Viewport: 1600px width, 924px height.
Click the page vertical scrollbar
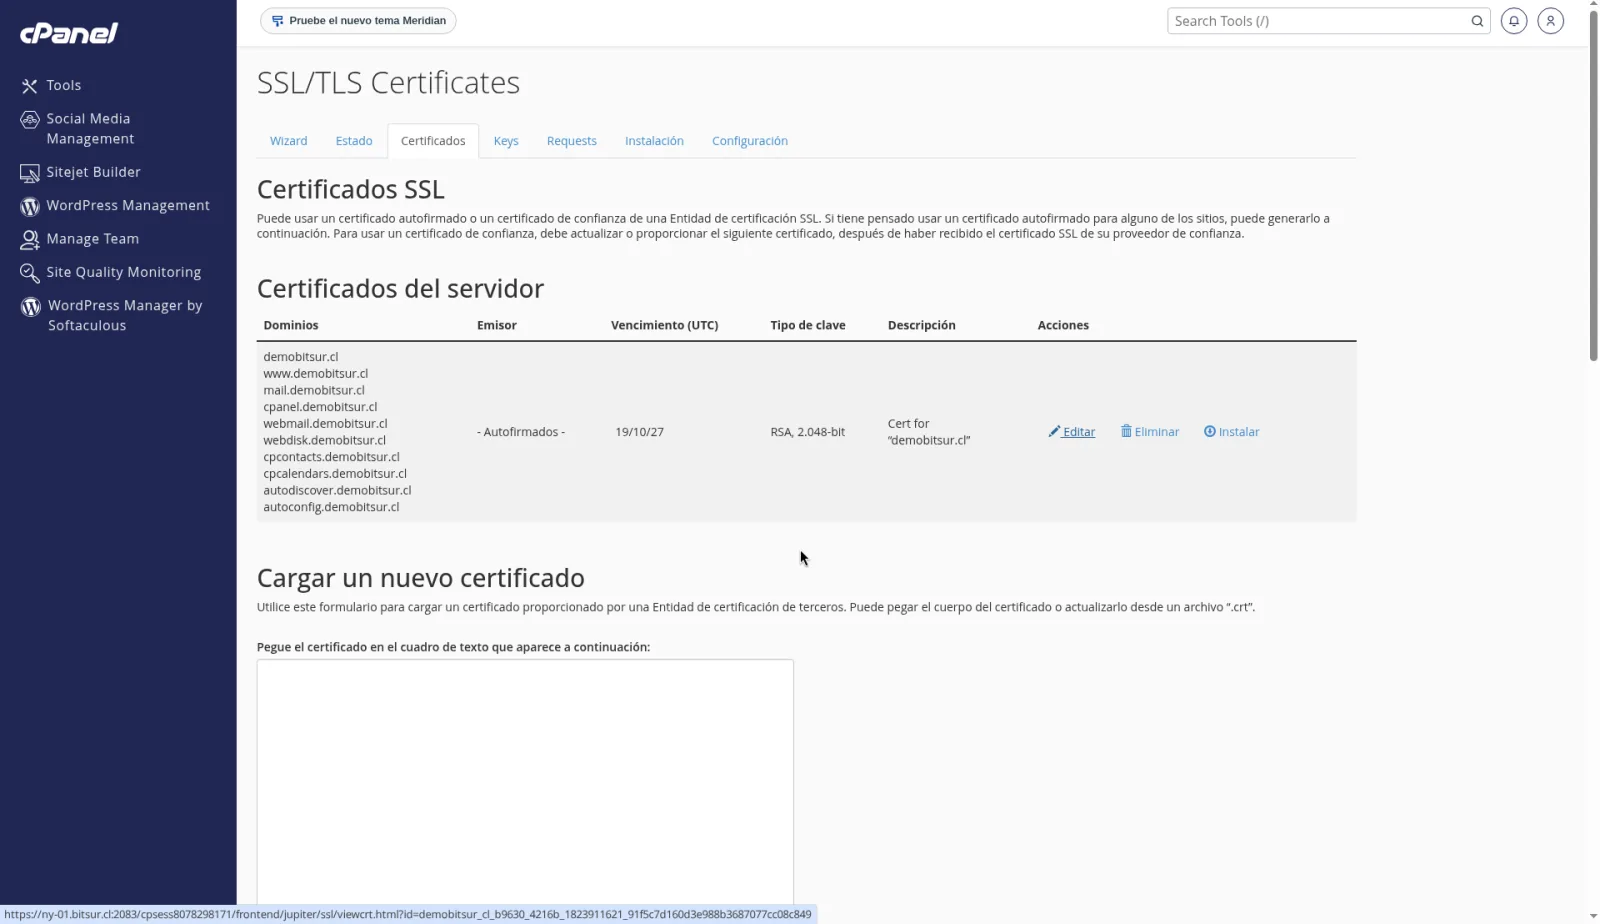pos(1593,185)
